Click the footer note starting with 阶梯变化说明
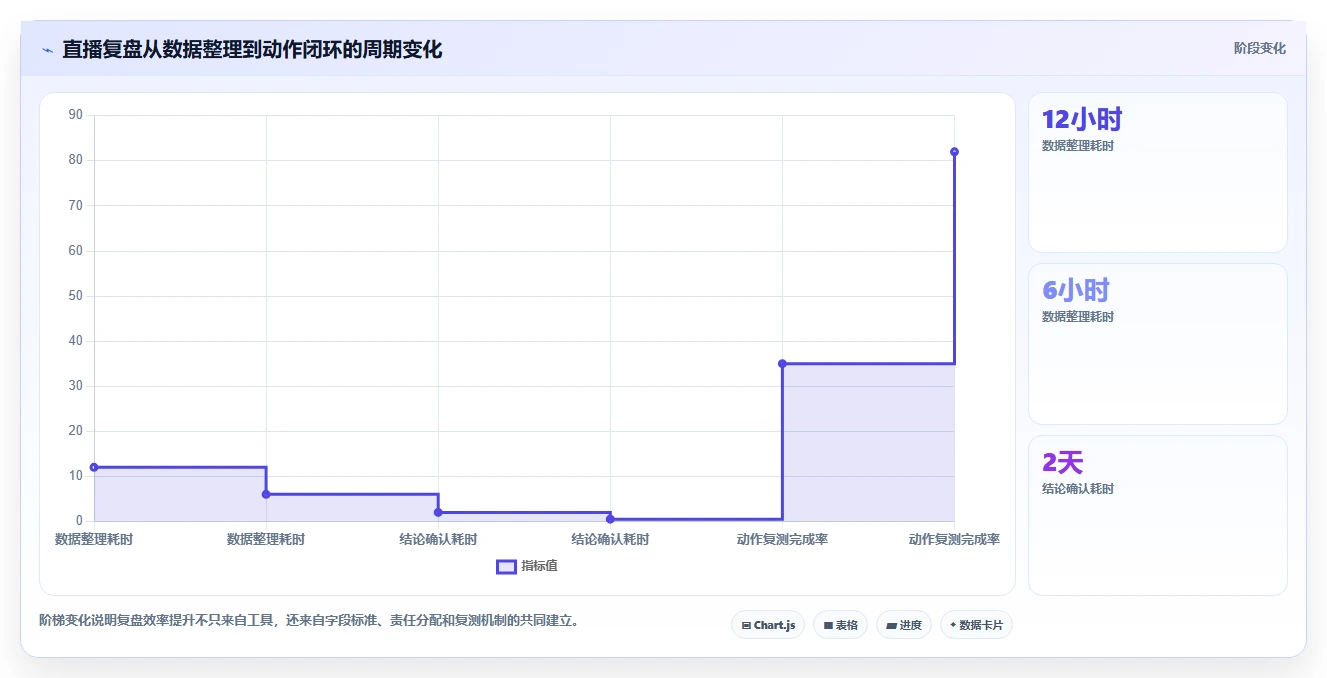Viewport: 1327px width, 678px height. pos(309,621)
